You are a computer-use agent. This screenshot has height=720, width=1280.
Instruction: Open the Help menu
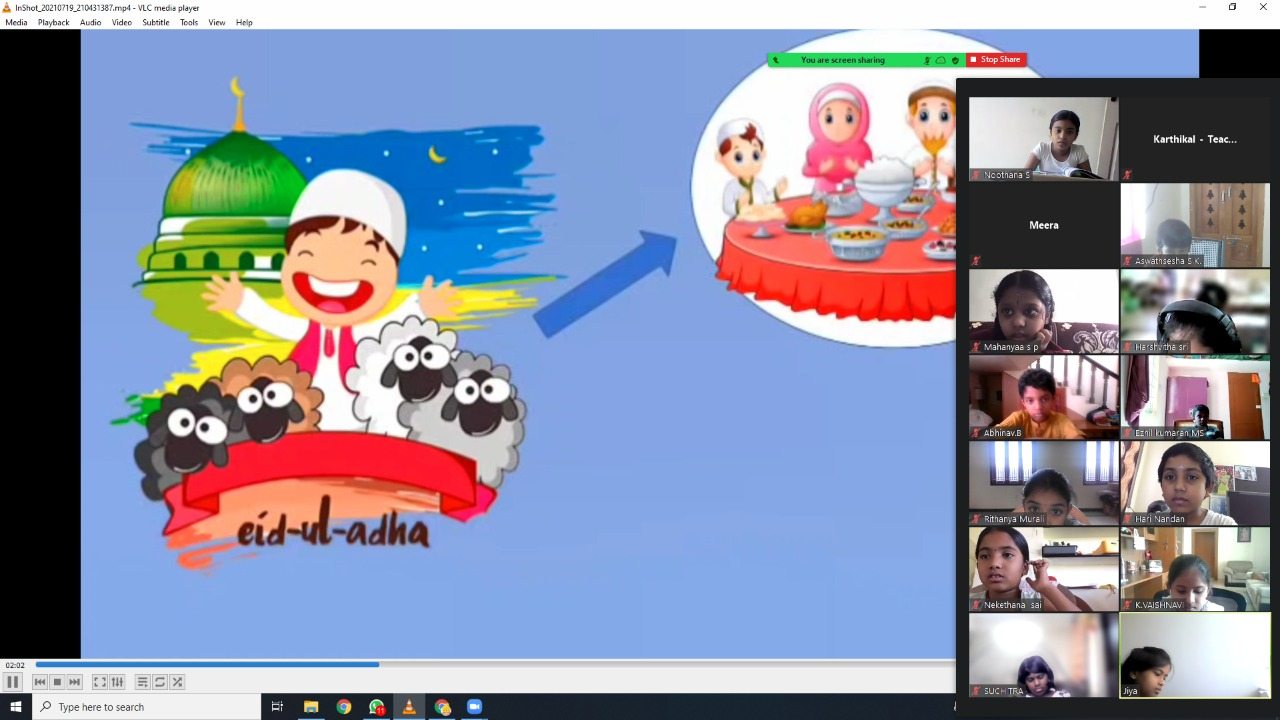[244, 22]
